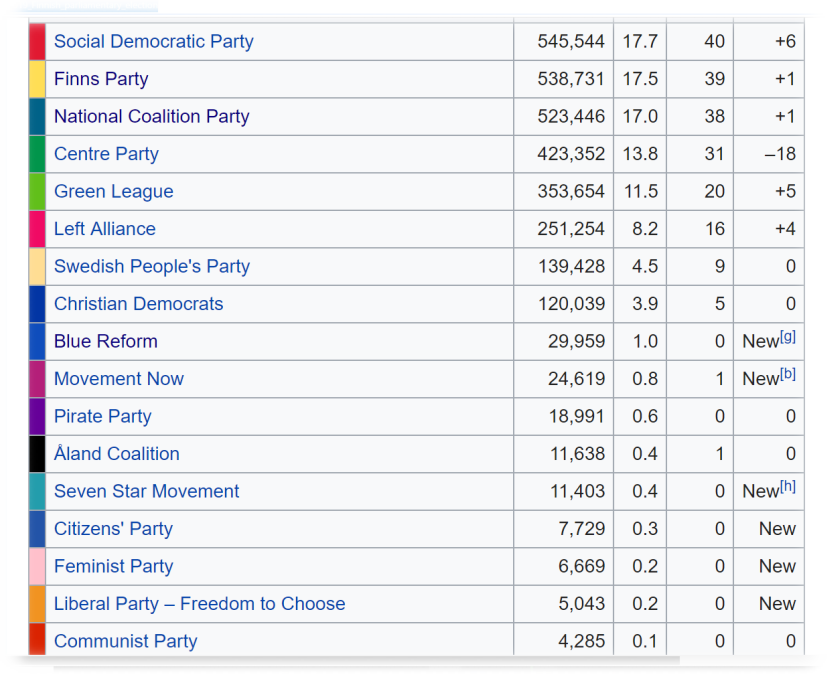Select the vote count 4,285
Image resolution: width=830 pixels, height=679 pixels.
582,641
